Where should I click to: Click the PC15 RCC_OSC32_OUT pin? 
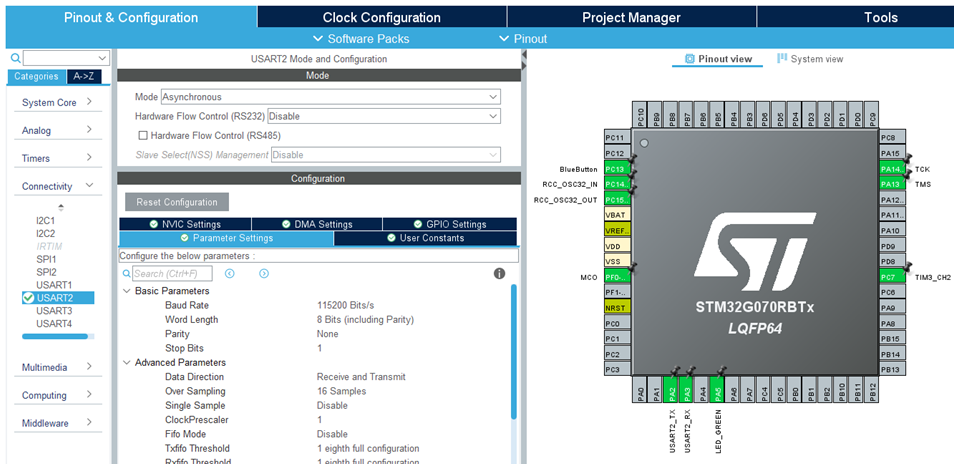coord(618,199)
